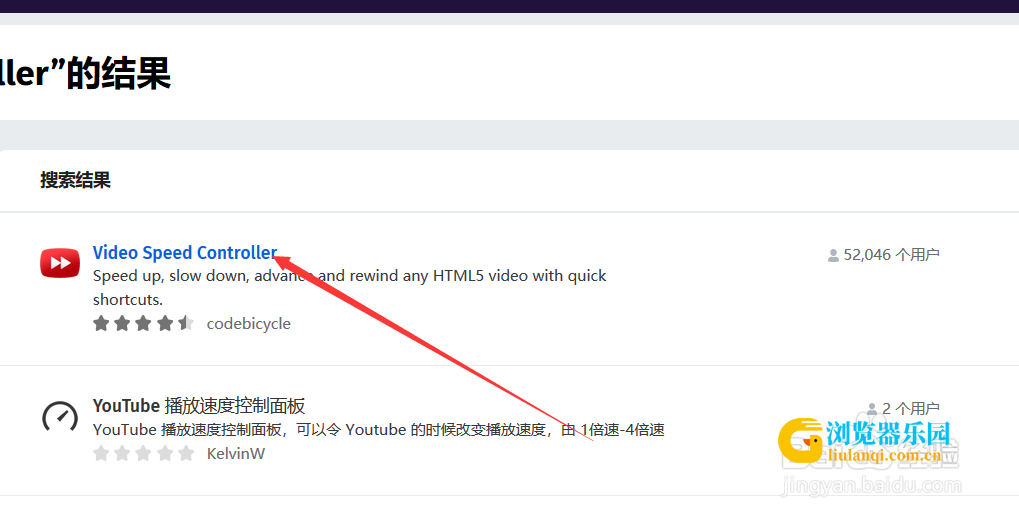
Task: Select the KelvinW author name
Action: tap(236, 453)
